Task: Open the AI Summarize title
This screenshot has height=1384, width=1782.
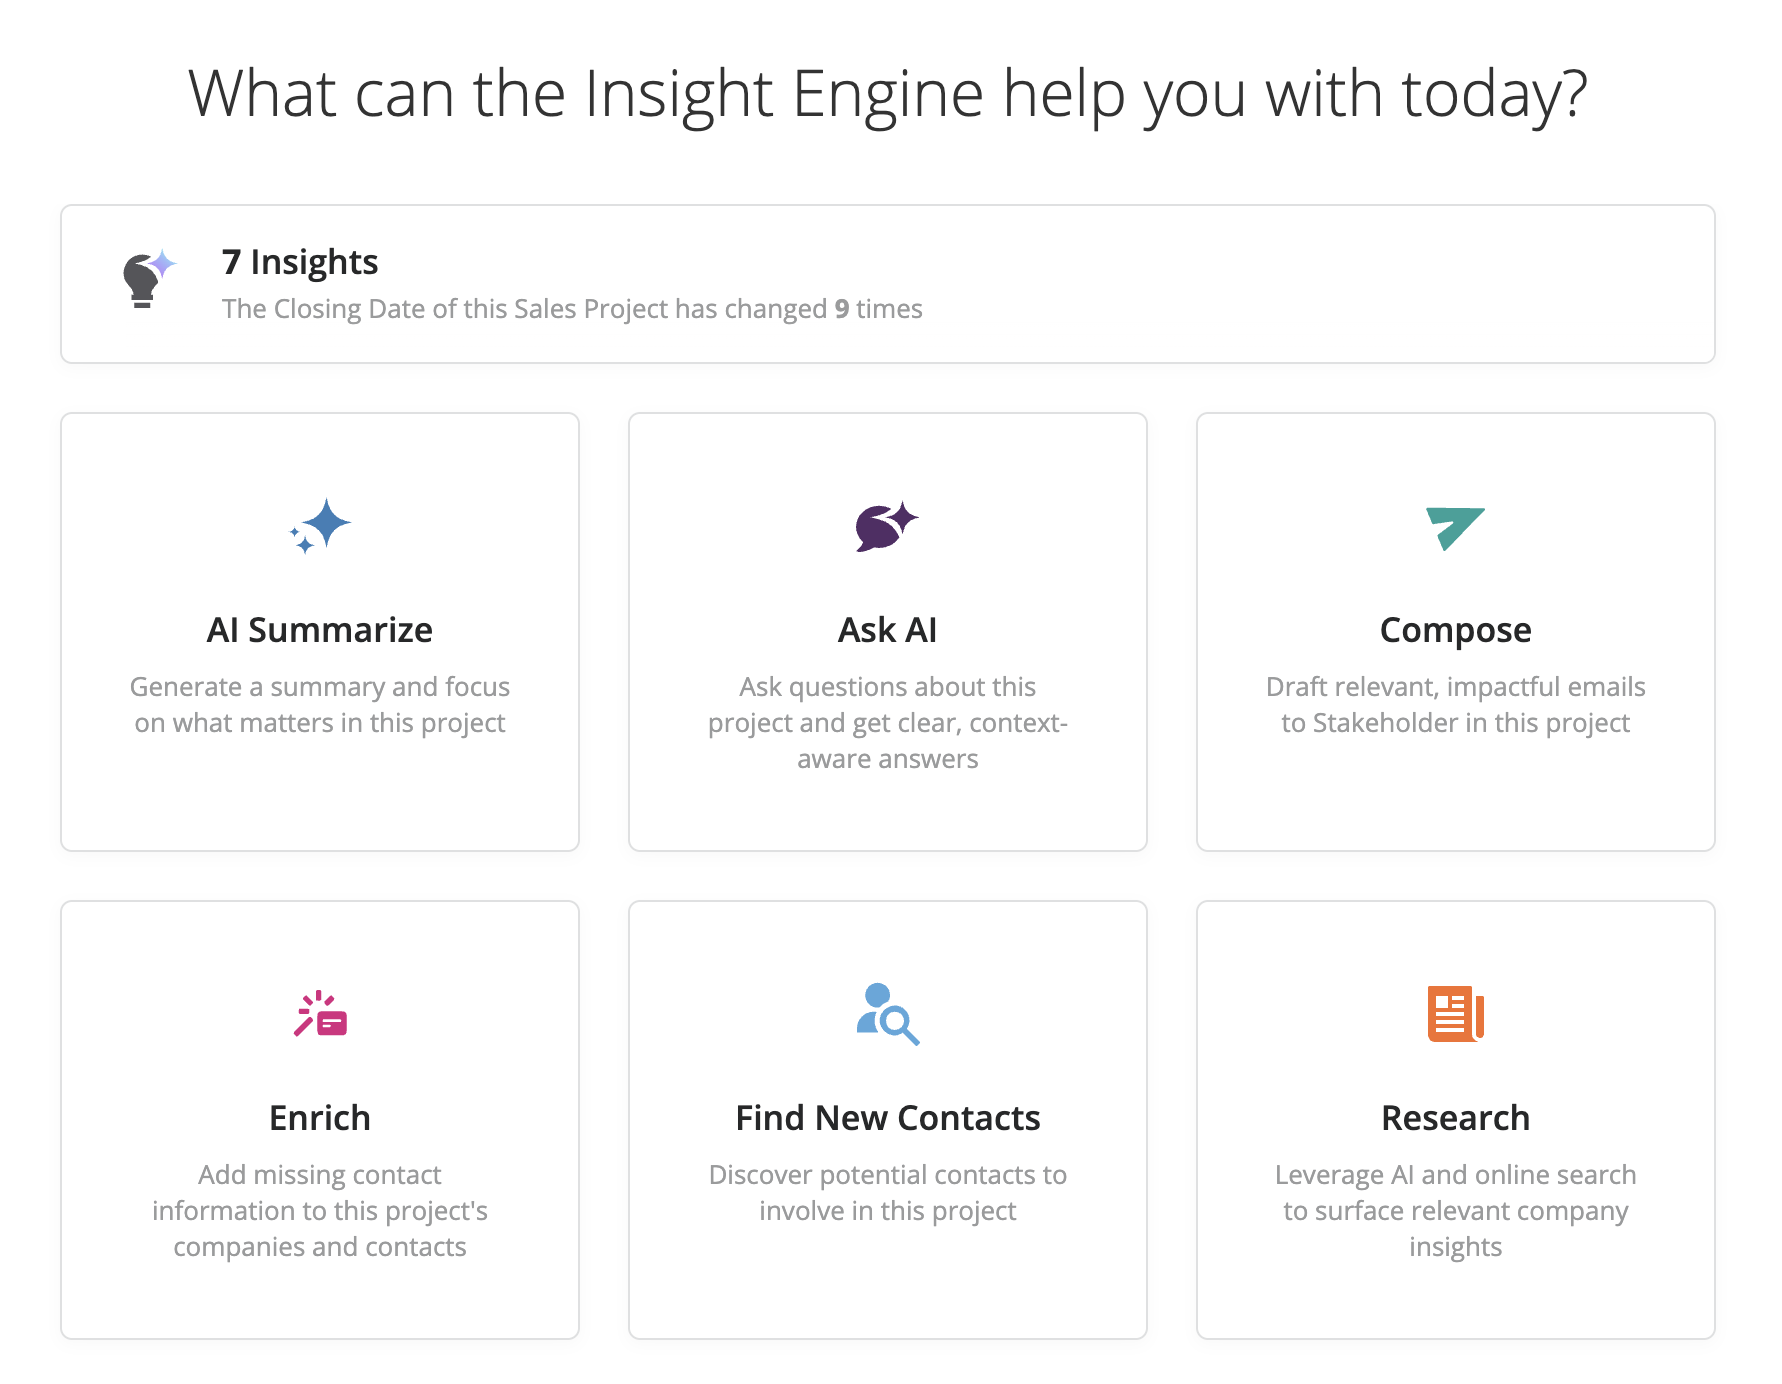Action: coord(320,630)
